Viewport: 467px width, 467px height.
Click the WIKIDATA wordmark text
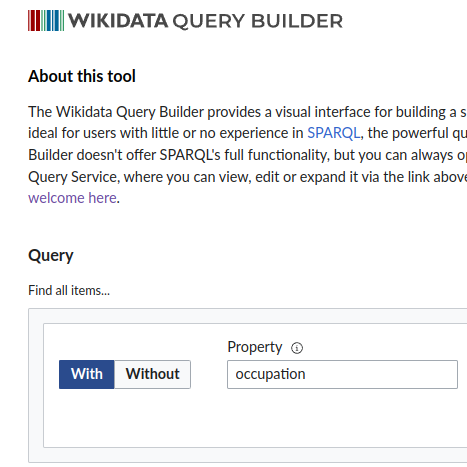tap(118, 21)
